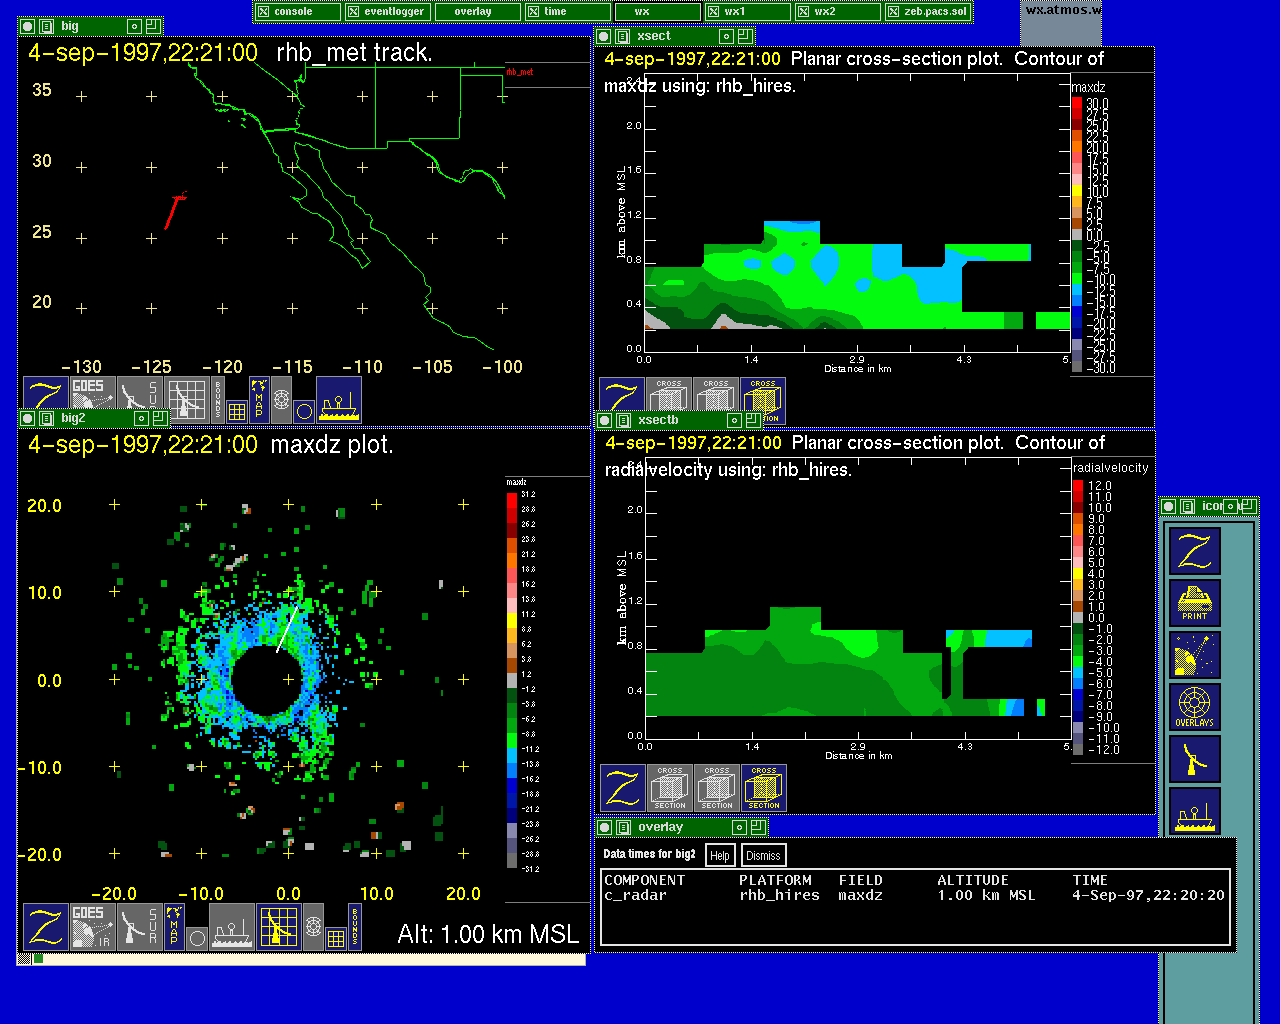Toggle the BOUNDS icon in big2 toolbar

pyautogui.click(x=354, y=927)
